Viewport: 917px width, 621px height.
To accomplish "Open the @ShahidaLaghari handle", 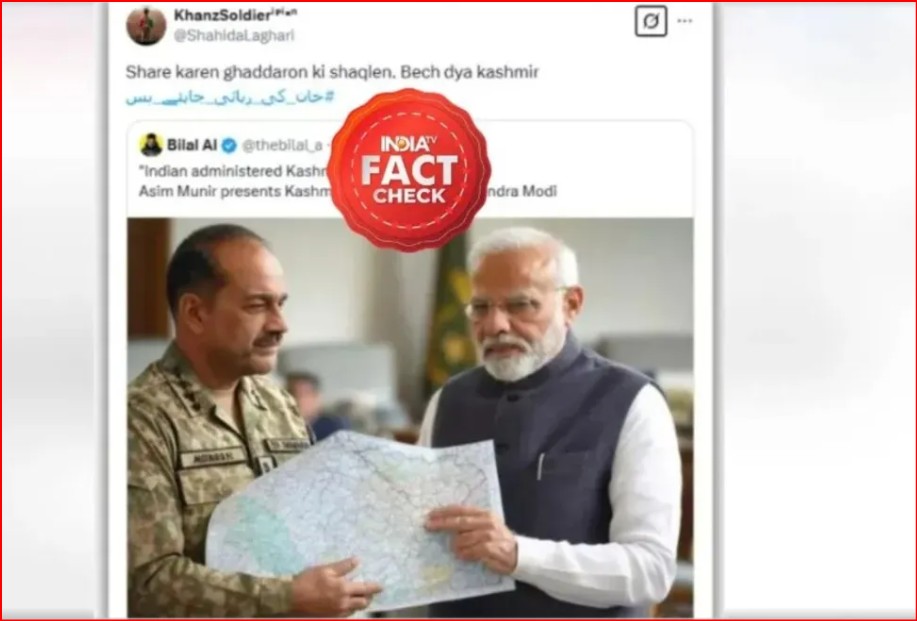I will coord(234,36).
